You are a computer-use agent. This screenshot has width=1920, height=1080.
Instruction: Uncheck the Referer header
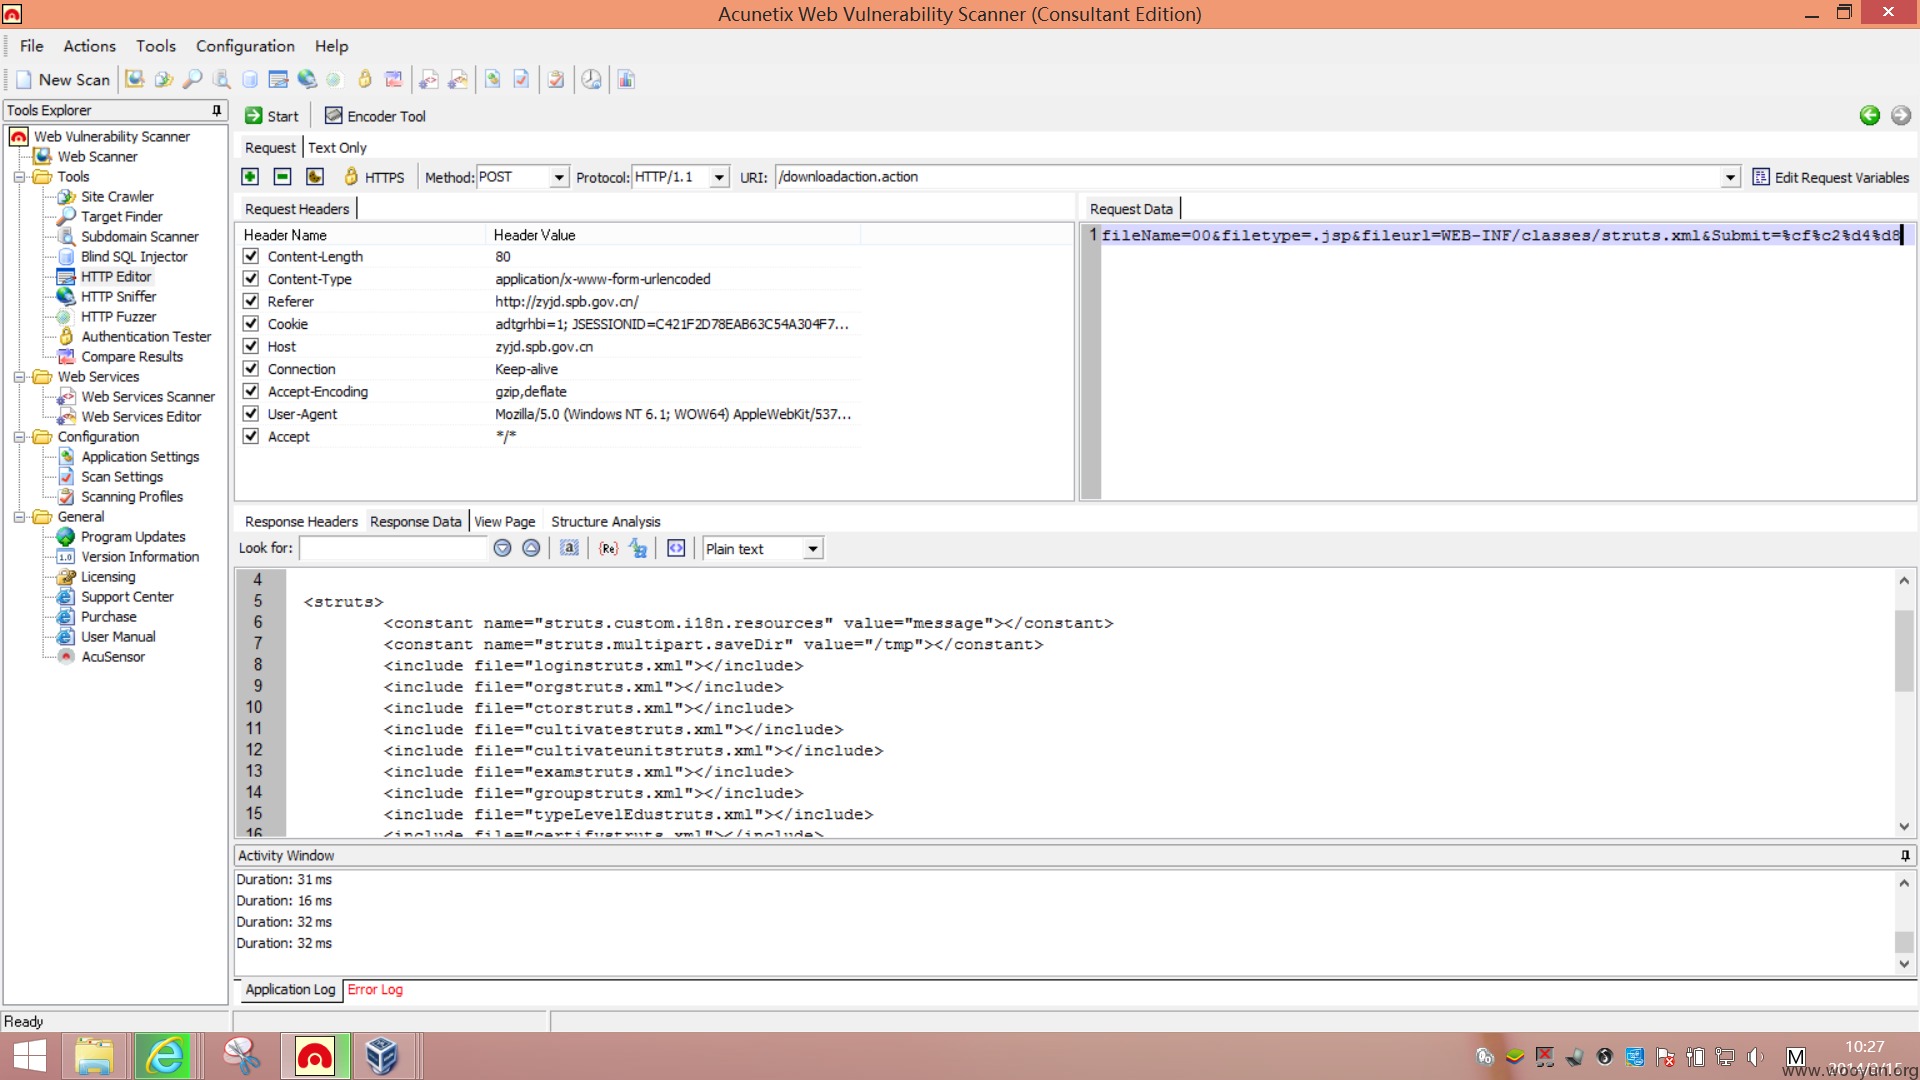click(251, 301)
